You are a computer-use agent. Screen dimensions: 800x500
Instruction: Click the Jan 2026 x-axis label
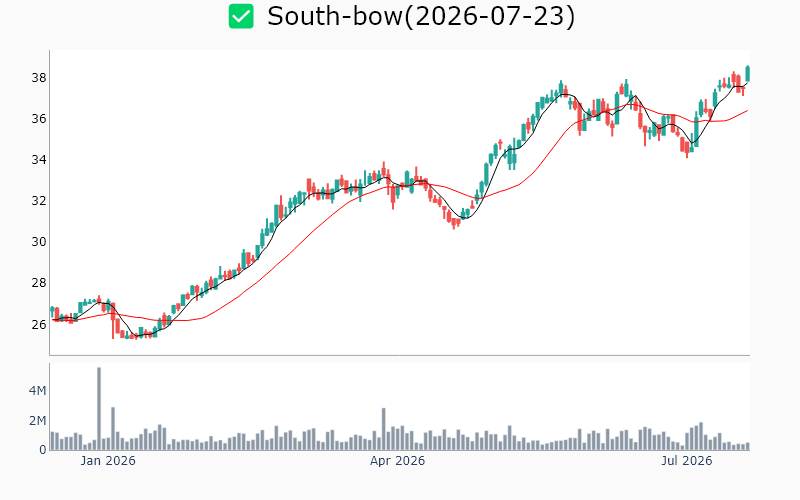(108, 461)
